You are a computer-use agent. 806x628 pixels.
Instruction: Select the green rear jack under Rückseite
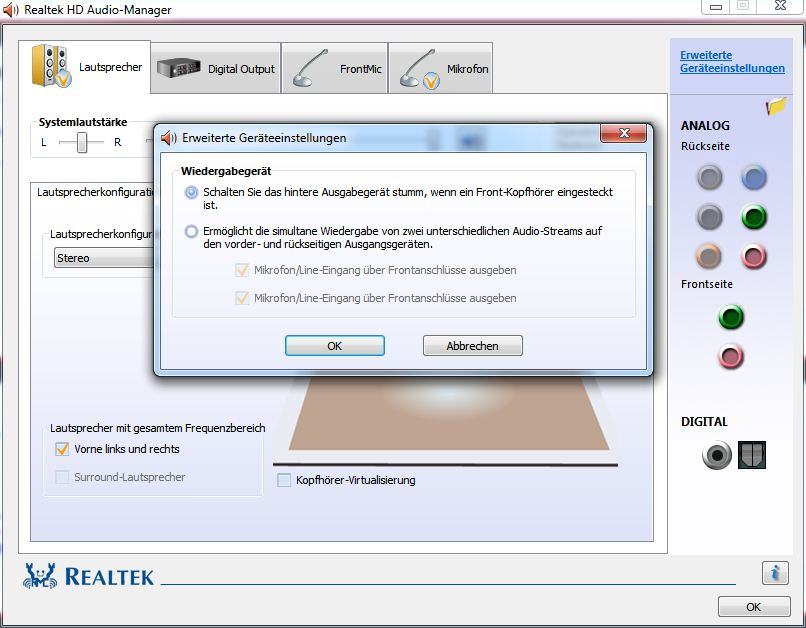tap(754, 217)
